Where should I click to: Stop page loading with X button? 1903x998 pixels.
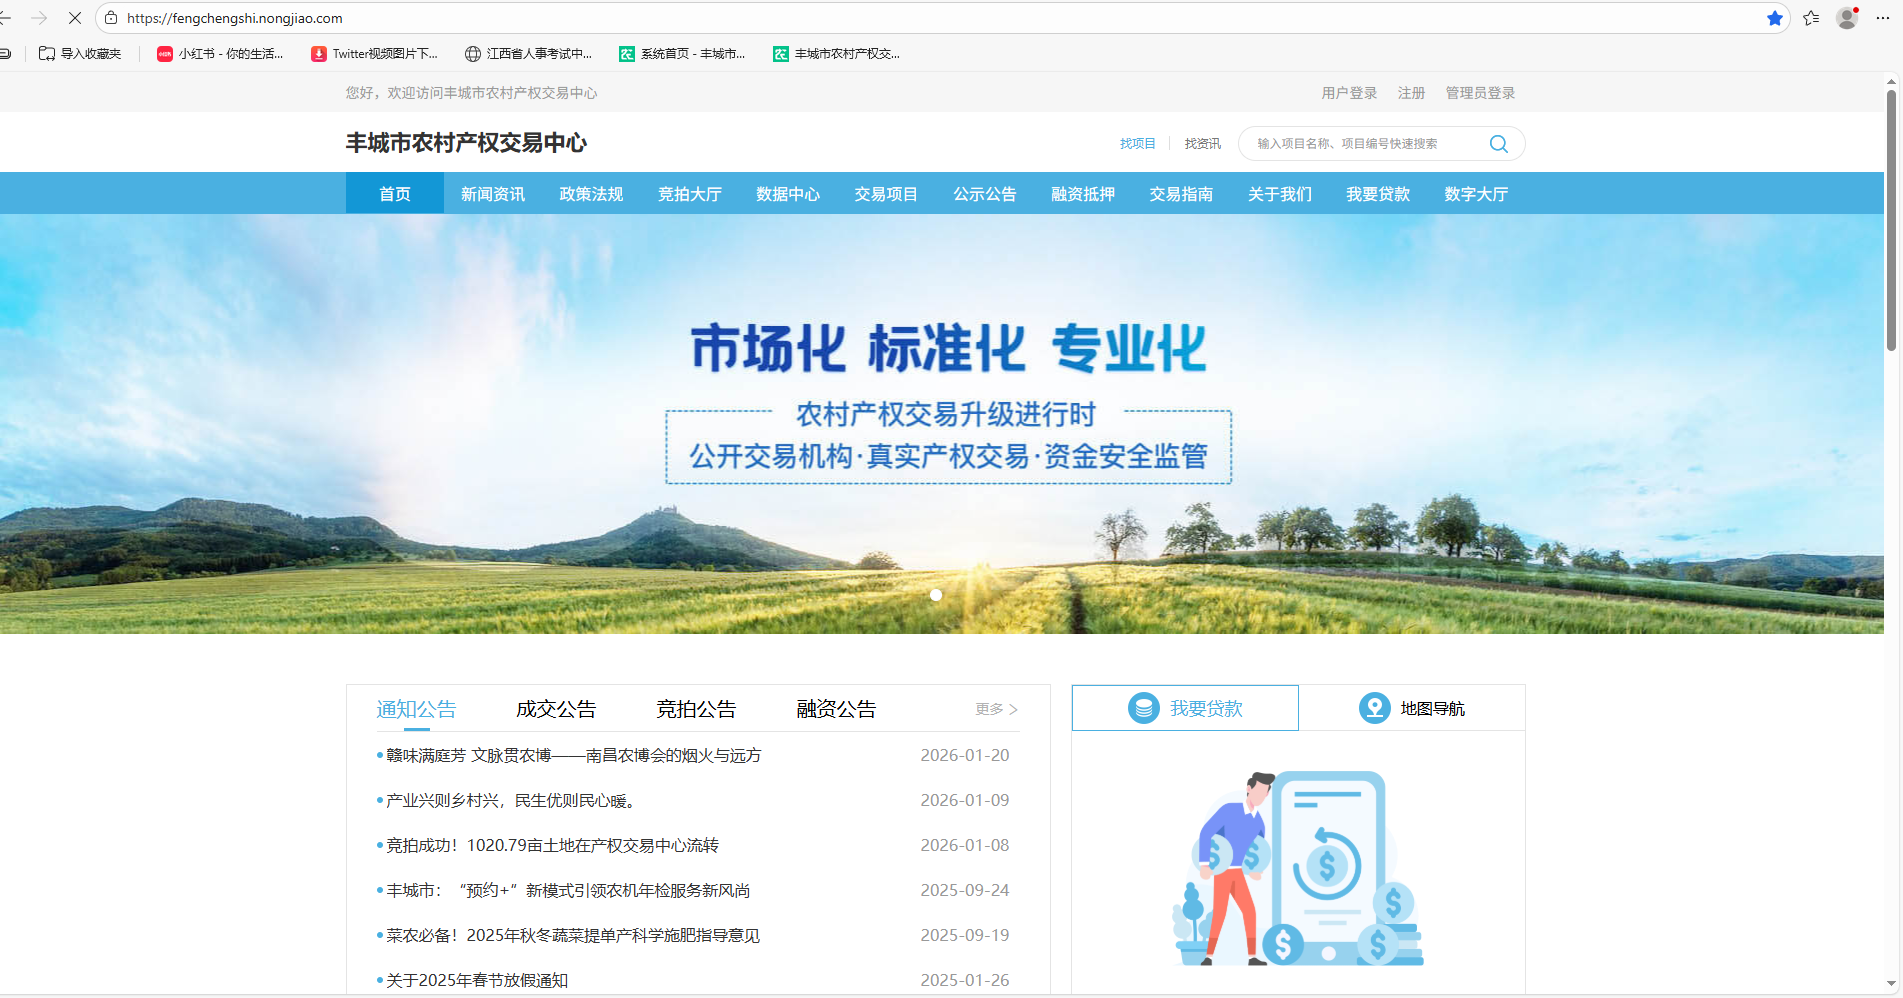coord(75,18)
